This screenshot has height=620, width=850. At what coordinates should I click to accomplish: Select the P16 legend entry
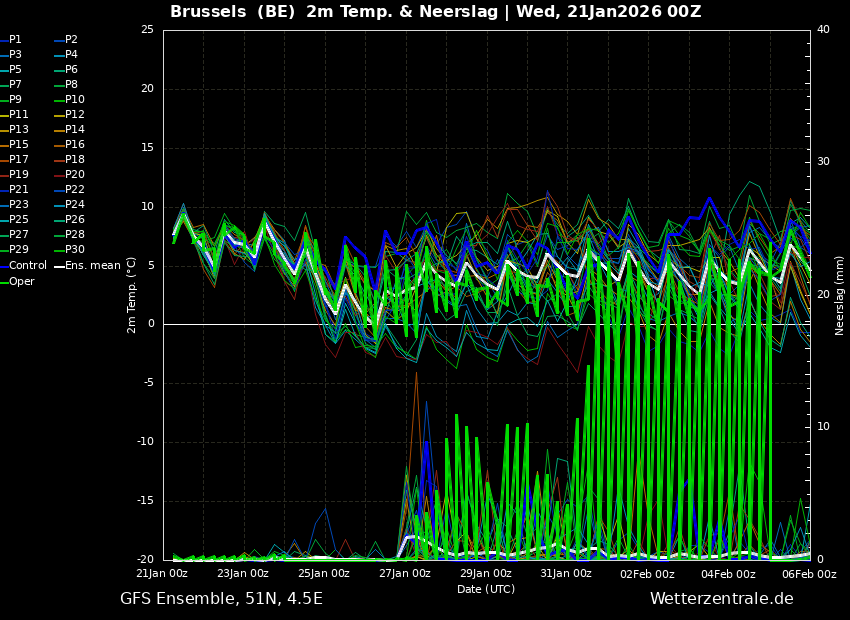pos(74,145)
